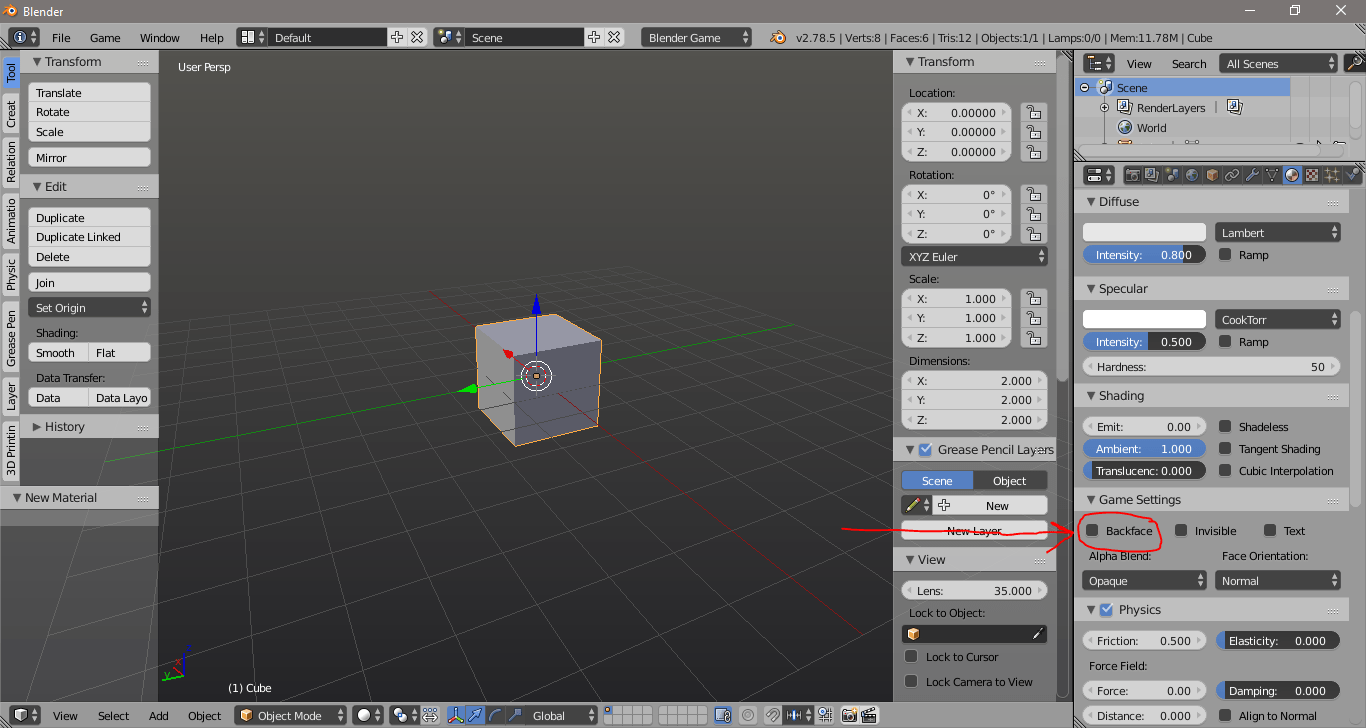The height and width of the screenshot is (728, 1366).
Task: Open the Texture properties tab
Action: click(x=1310, y=174)
